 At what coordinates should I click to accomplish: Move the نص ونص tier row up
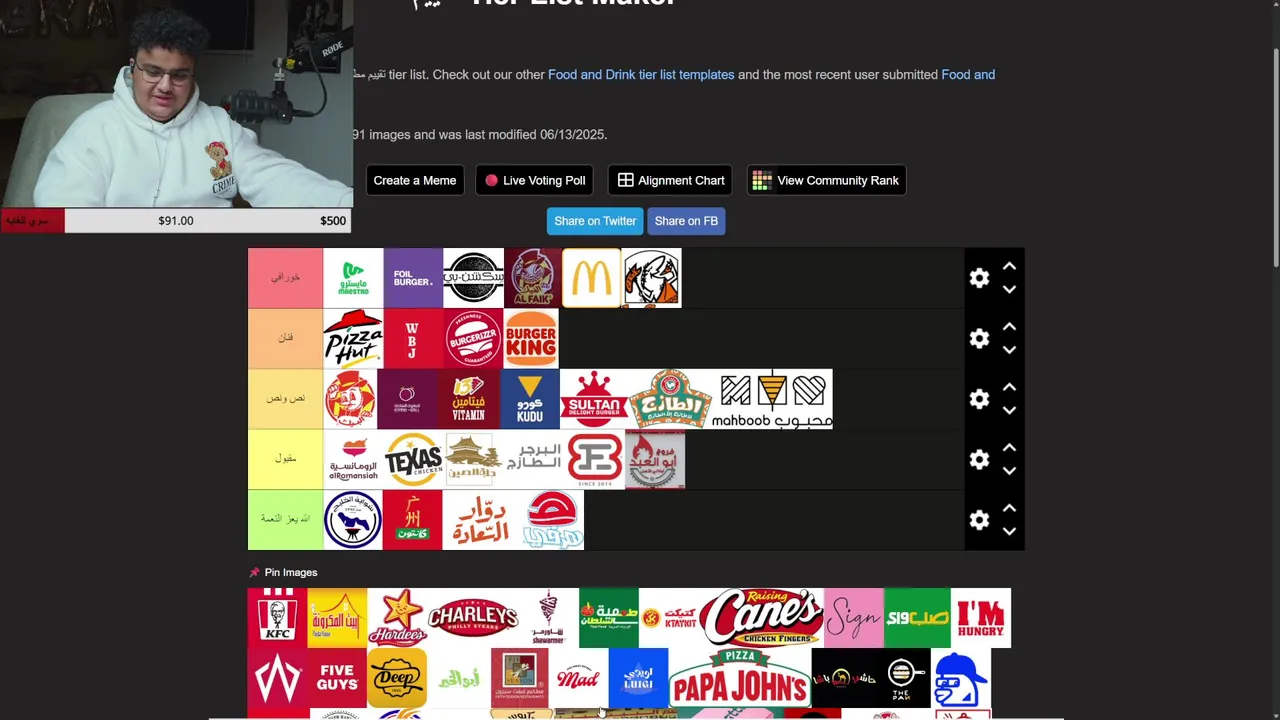1009,387
